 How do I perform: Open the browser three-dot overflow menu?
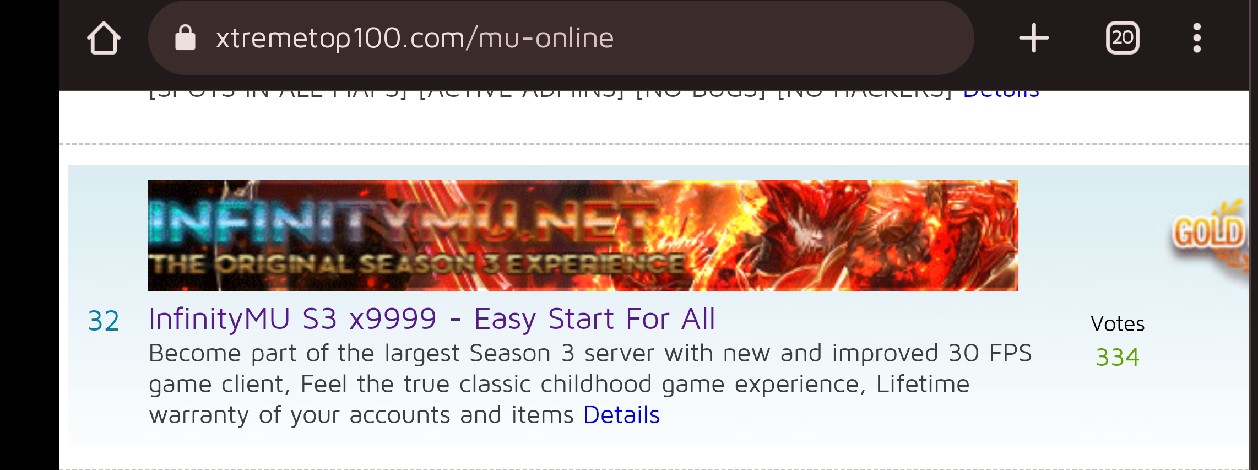pos(1197,39)
